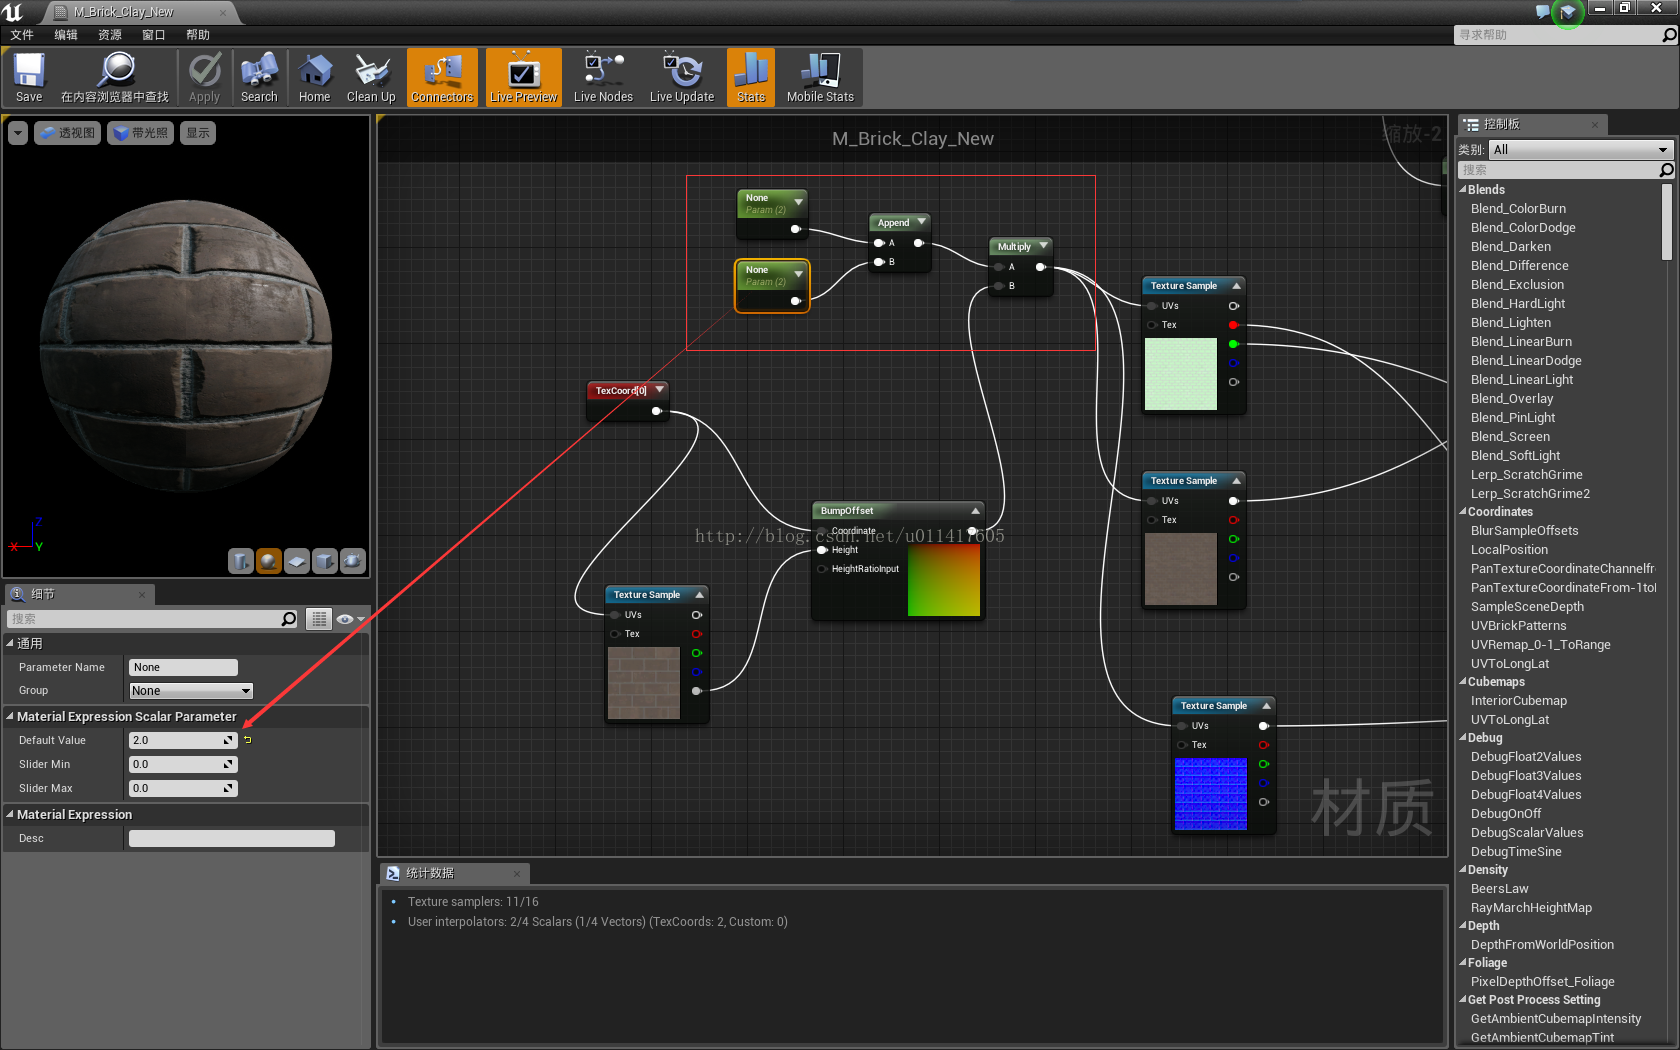This screenshot has height=1050, width=1680.
Task: Toggle Live Update for the material
Action: click(681, 77)
